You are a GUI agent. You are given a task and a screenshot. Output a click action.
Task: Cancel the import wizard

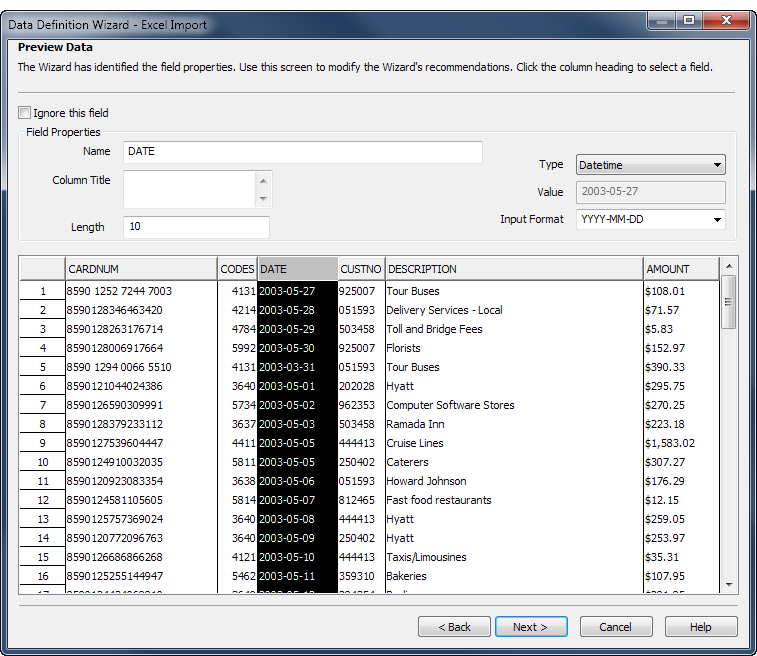[615, 627]
